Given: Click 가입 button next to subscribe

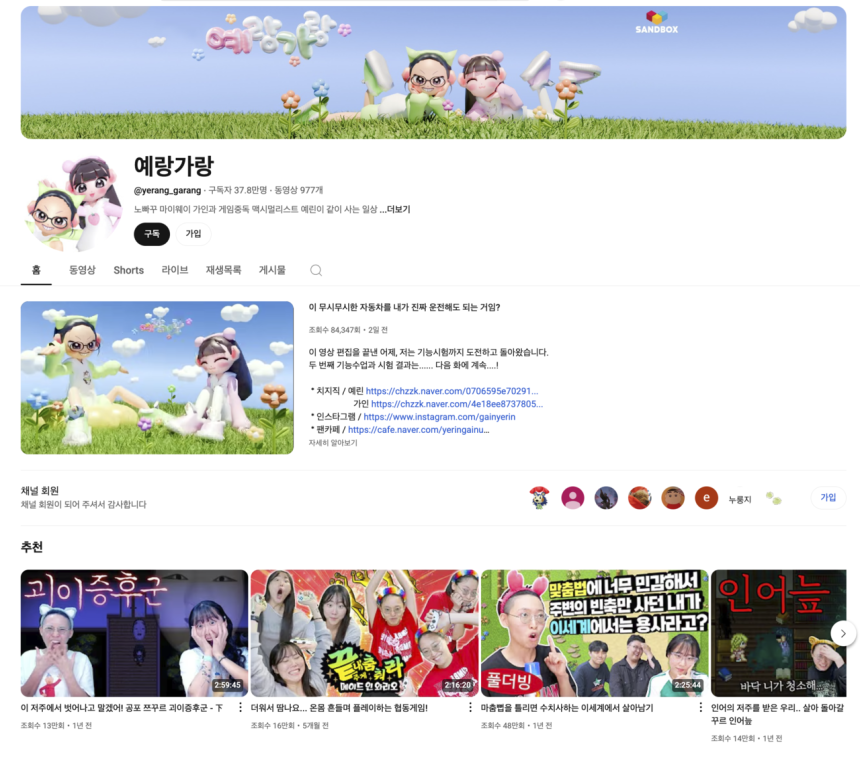Looking at the screenshot, I should [x=194, y=234].
